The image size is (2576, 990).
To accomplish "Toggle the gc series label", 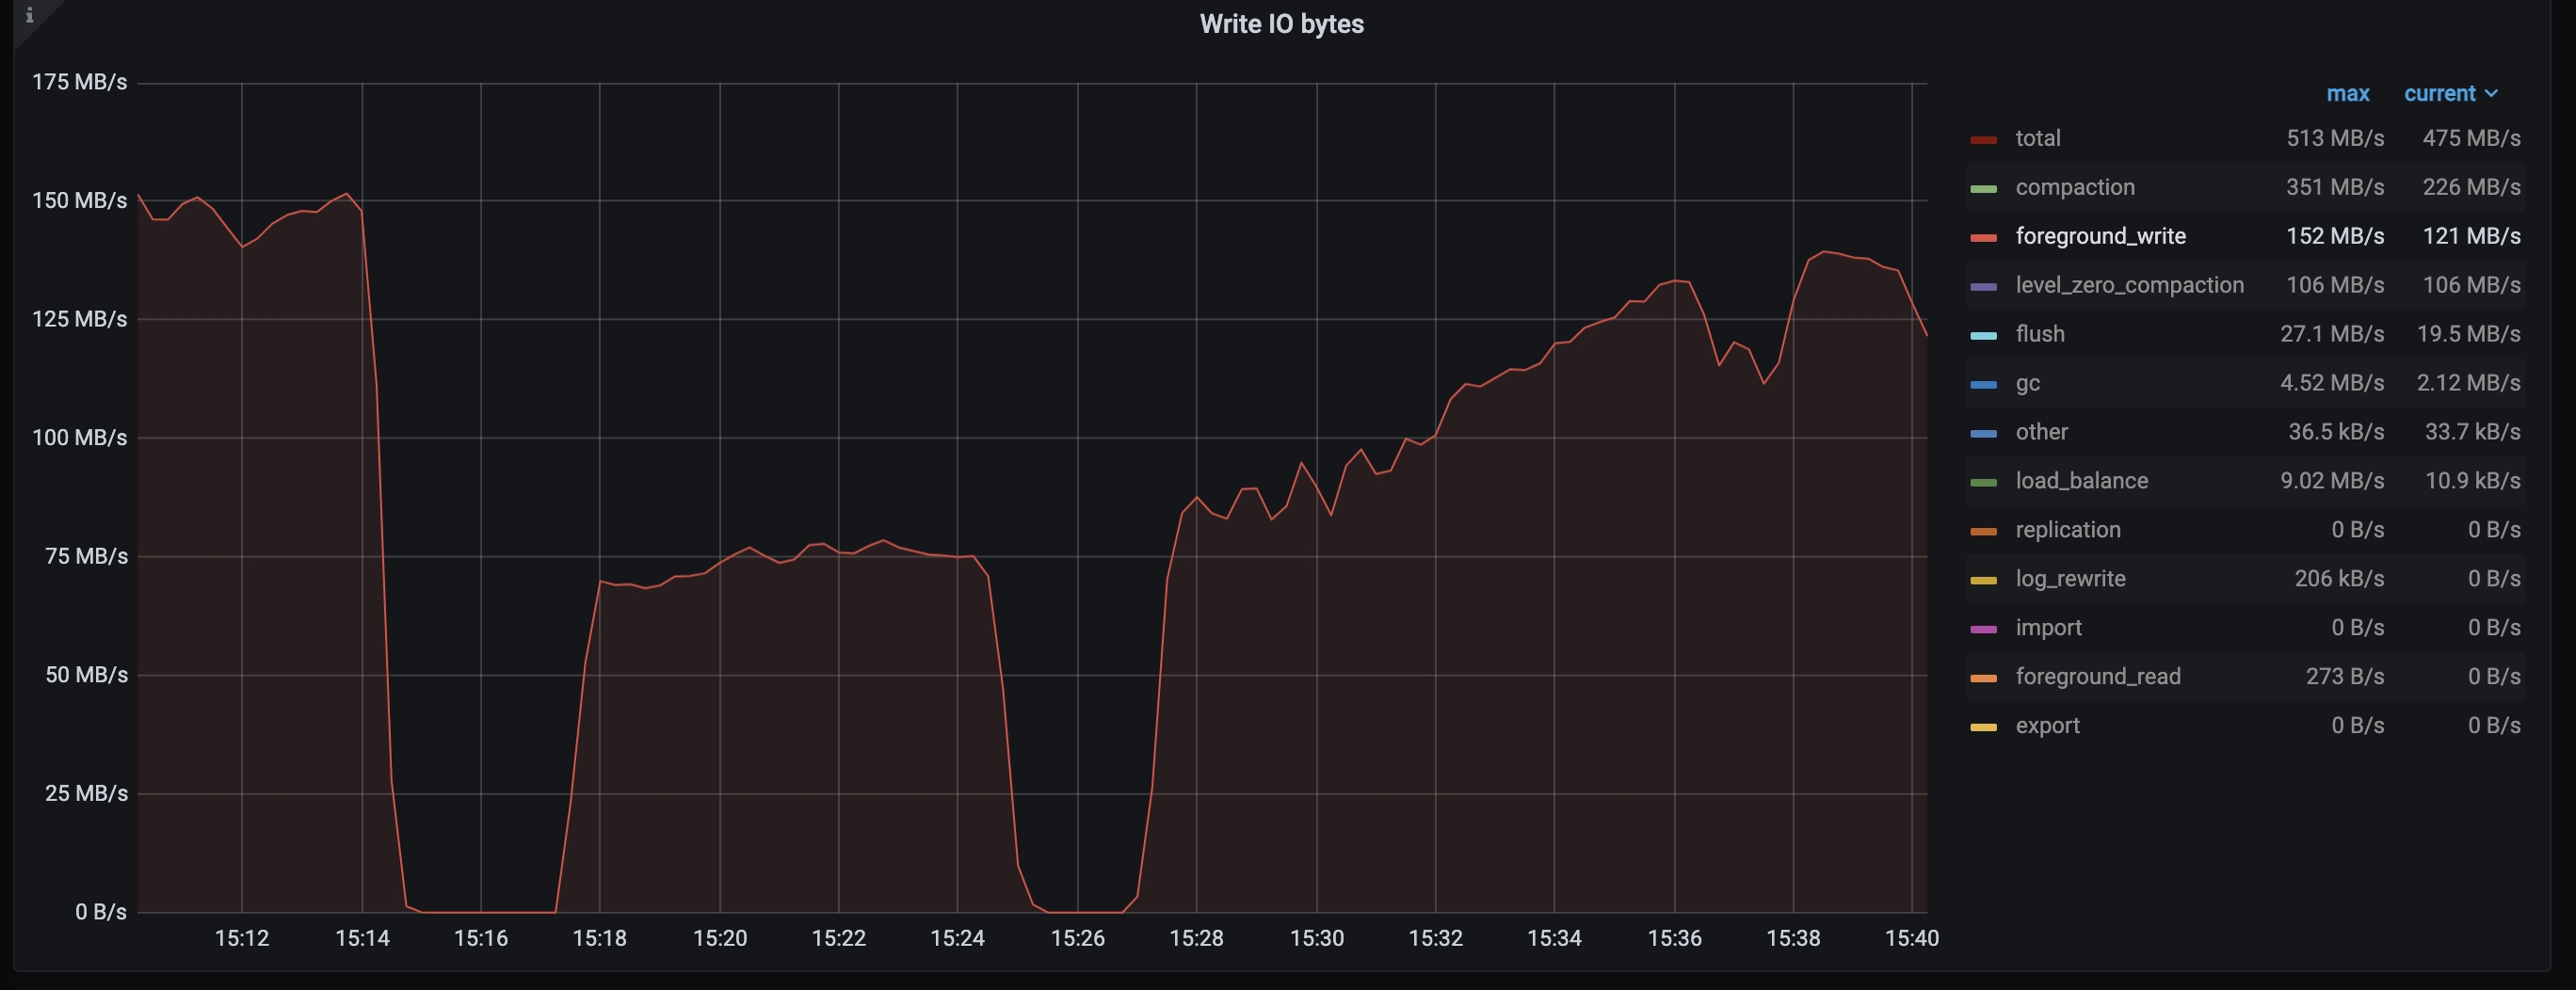I will tap(2027, 383).
